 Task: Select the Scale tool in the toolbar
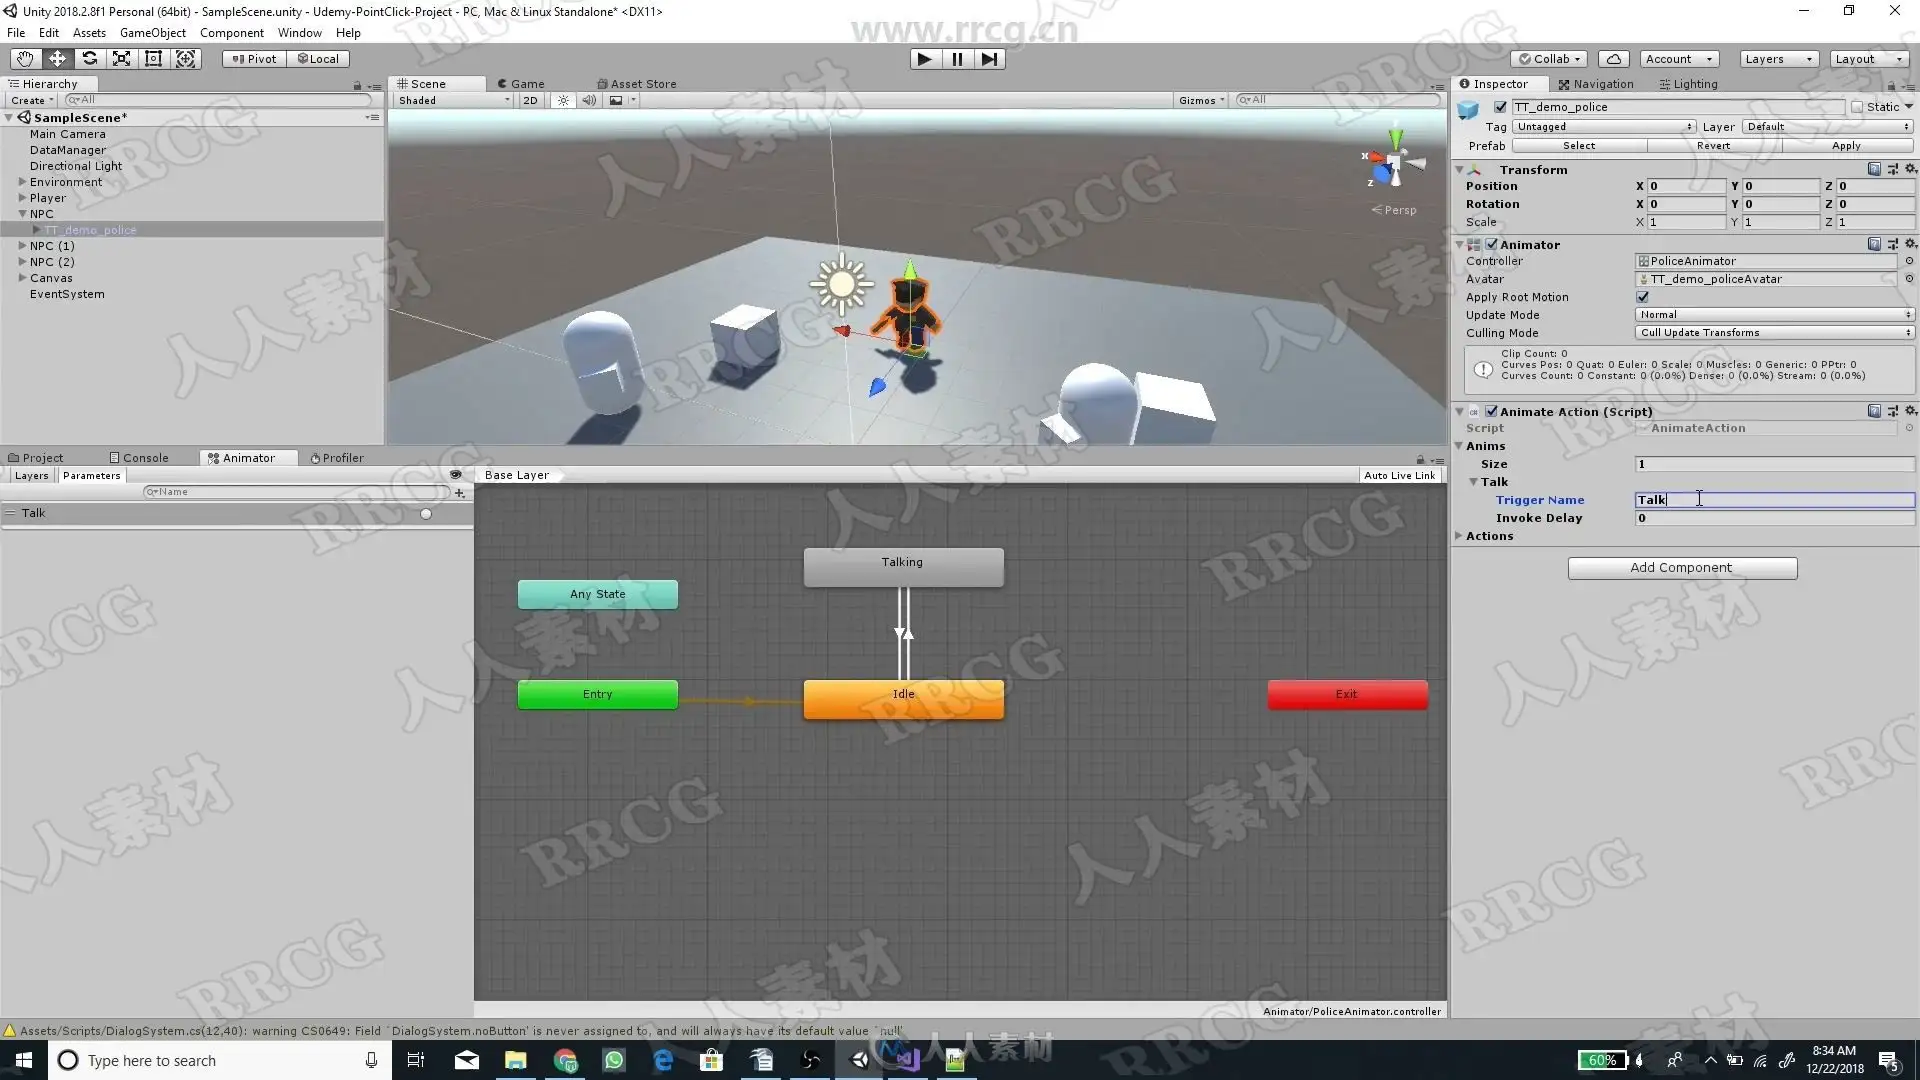point(121,59)
